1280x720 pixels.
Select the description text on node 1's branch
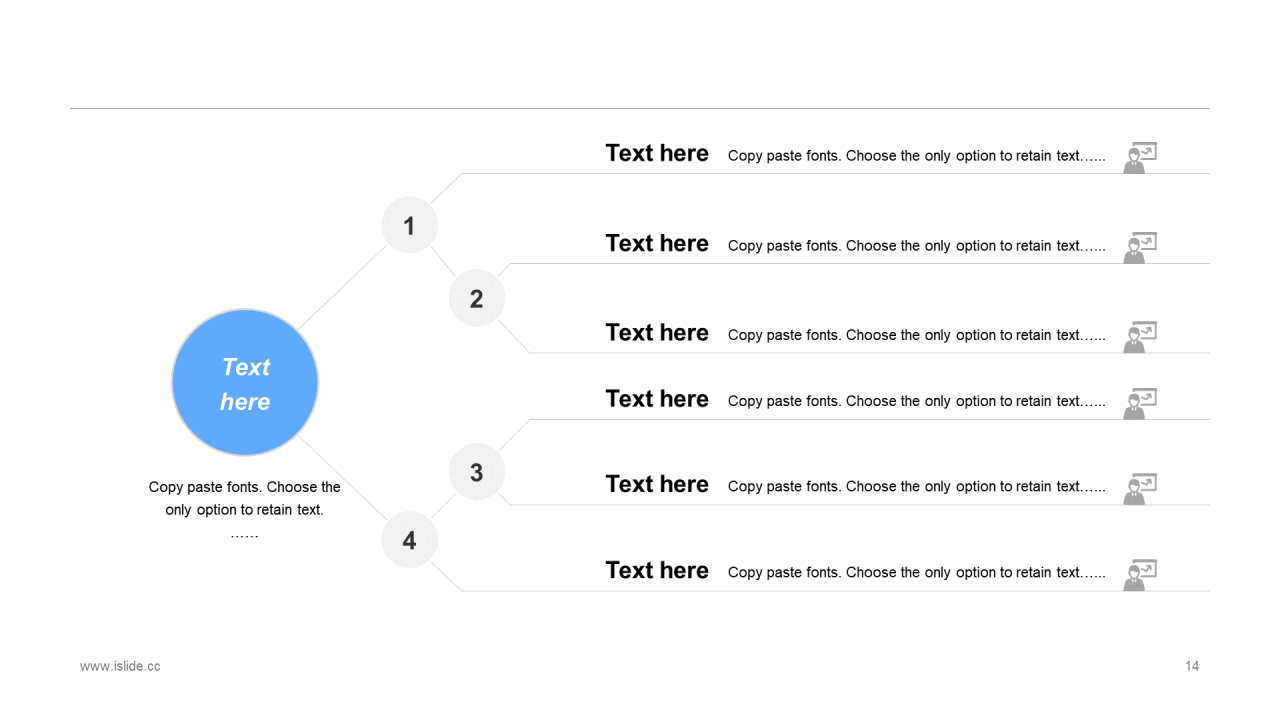tap(916, 156)
